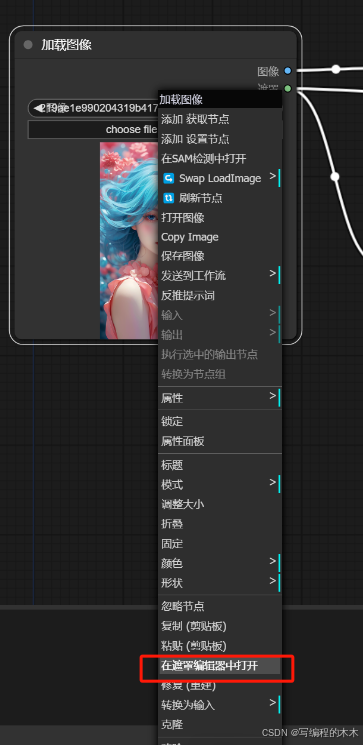Expand the 颜色 submenu arrow

pyautogui.click(x=273, y=561)
